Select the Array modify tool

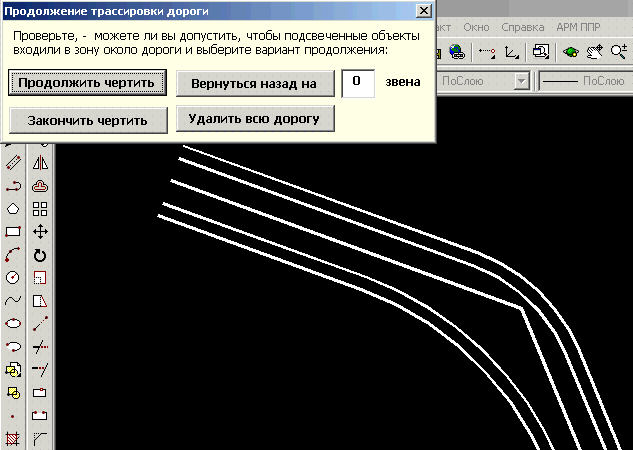pos(40,209)
